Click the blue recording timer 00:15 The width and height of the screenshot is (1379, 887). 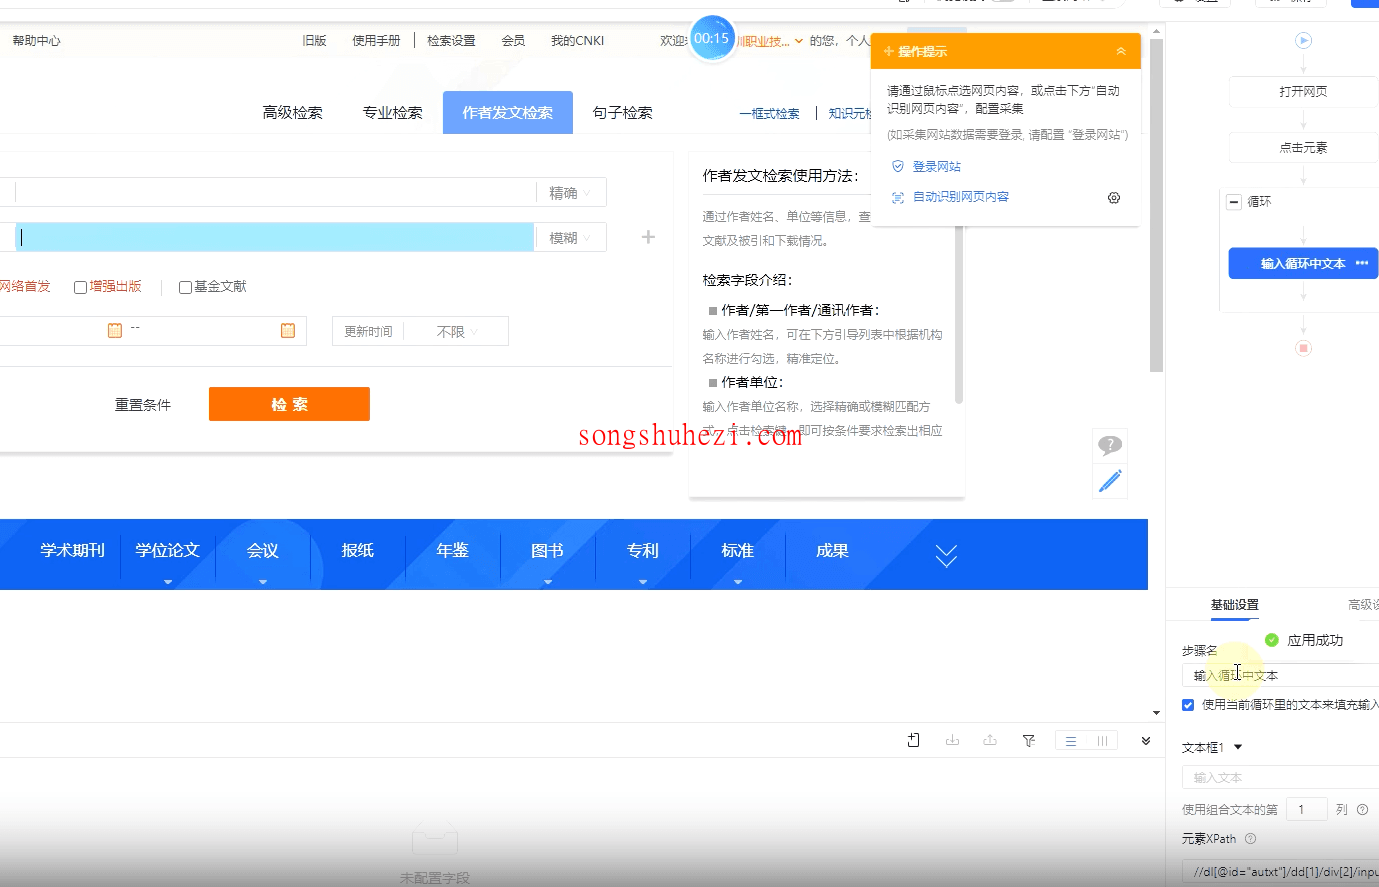[712, 38]
